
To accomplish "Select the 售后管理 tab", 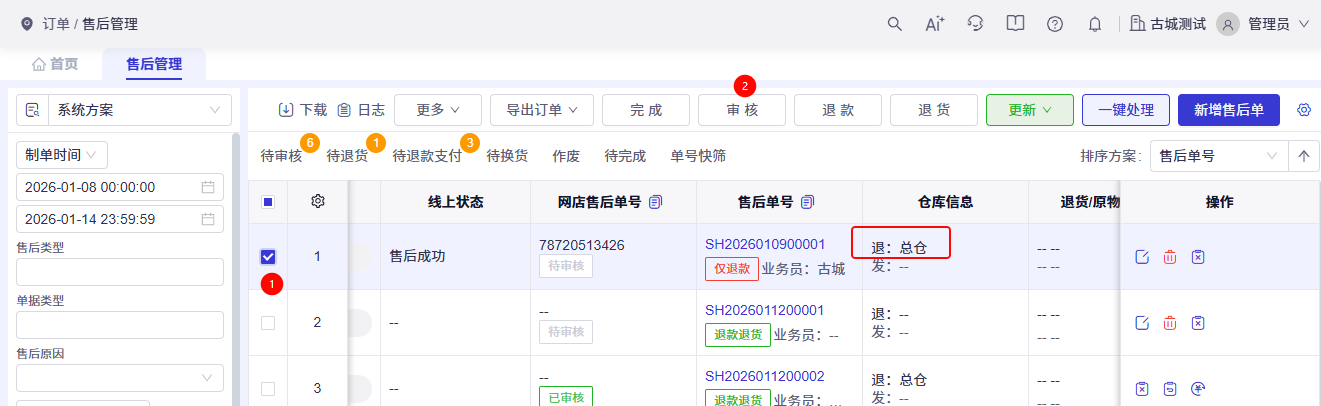I will pos(154,64).
